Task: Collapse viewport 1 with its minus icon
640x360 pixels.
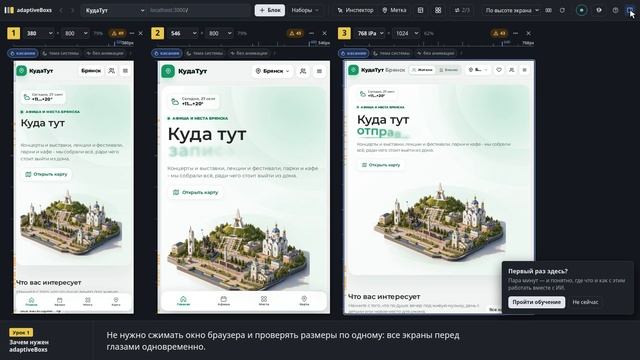Action: point(131,33)
